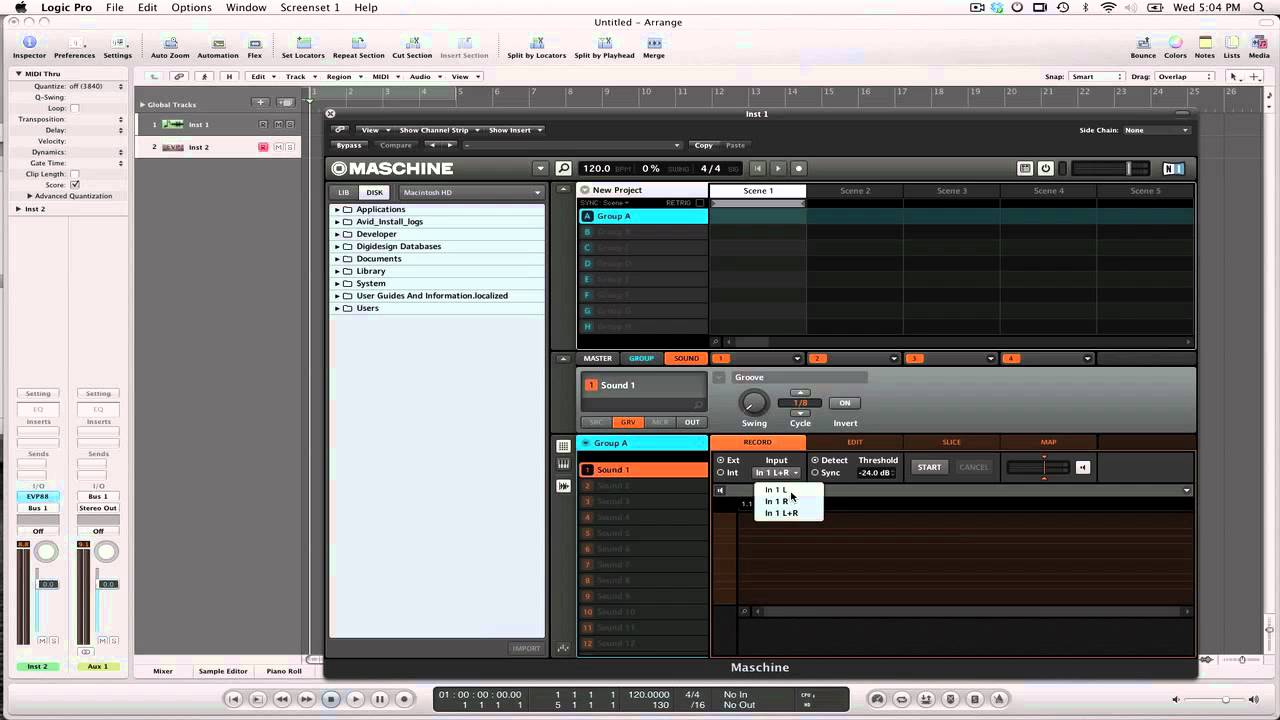Click the plugin window link icon
Image resolution: width=1280 pixels, height=720 pixels.
[339, 130]
